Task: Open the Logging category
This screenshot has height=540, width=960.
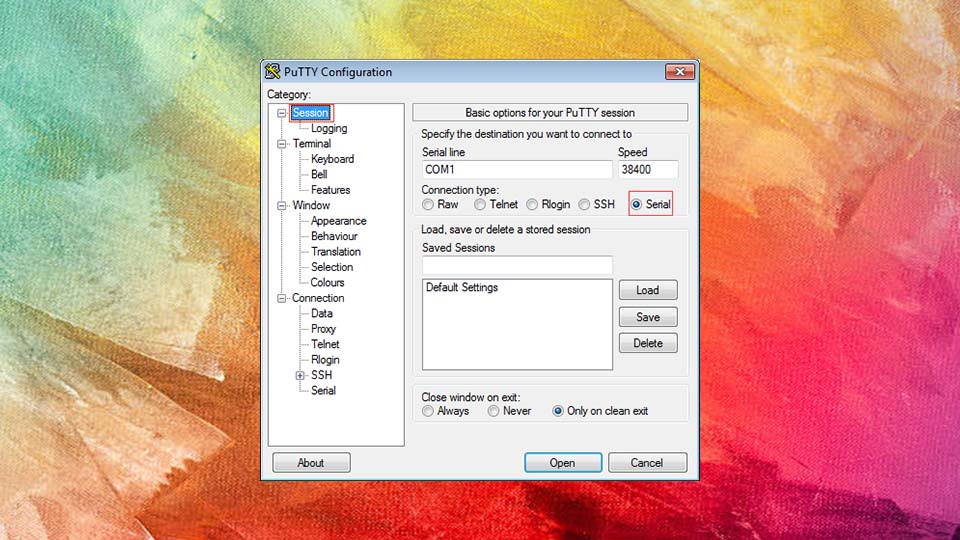Action: point(329,129)
